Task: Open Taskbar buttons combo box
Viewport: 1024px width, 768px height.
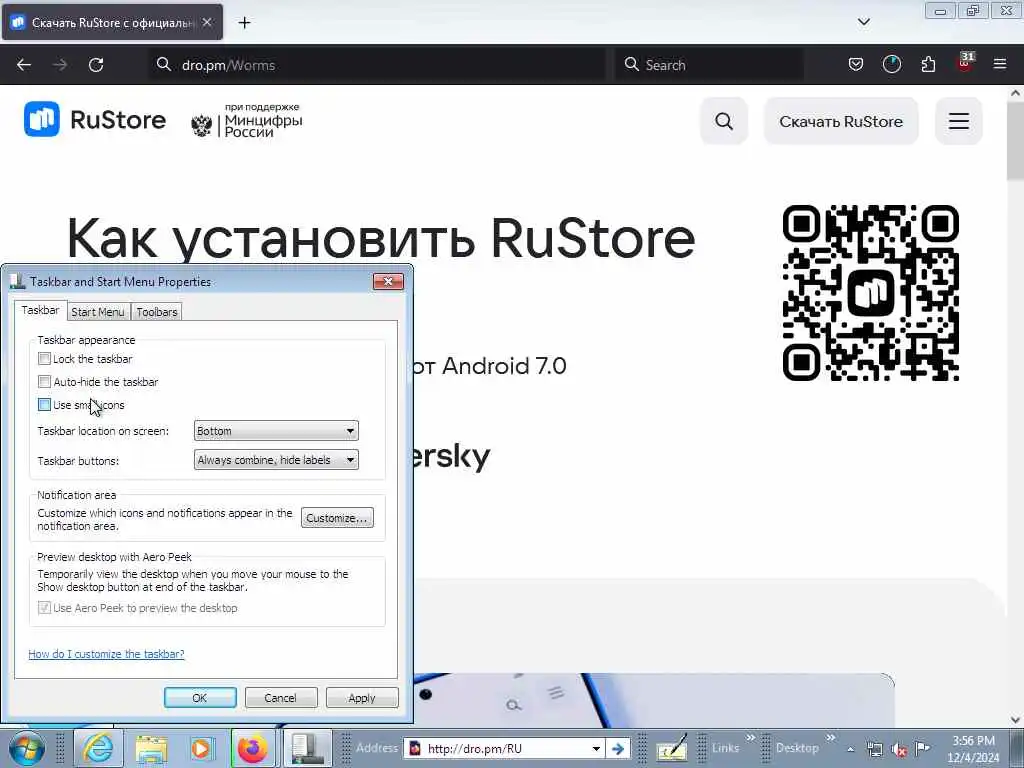Action: [276, 460]
